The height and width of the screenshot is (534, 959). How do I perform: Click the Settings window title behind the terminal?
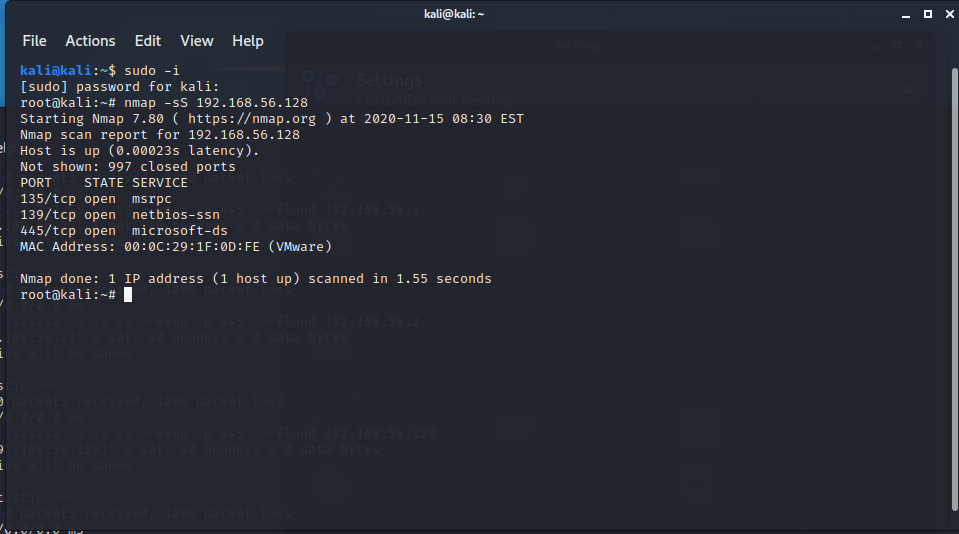coord(577,45)
